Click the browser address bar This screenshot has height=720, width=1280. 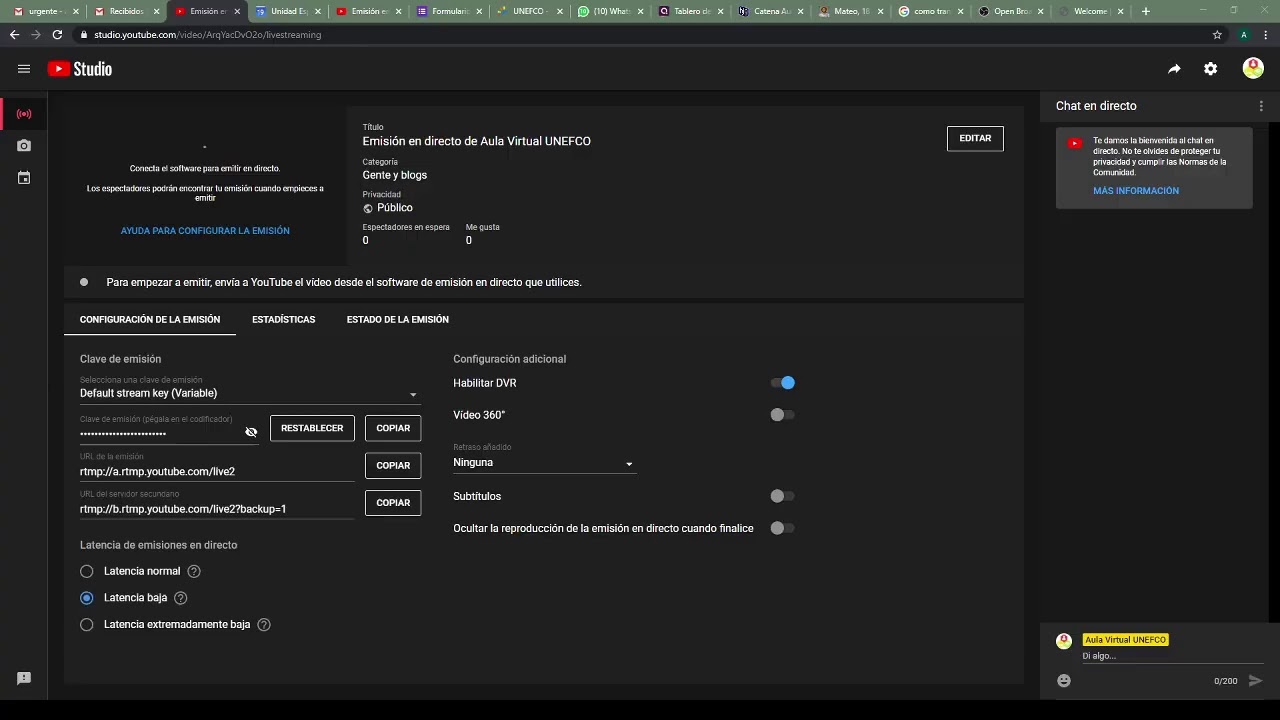(640, 34)
